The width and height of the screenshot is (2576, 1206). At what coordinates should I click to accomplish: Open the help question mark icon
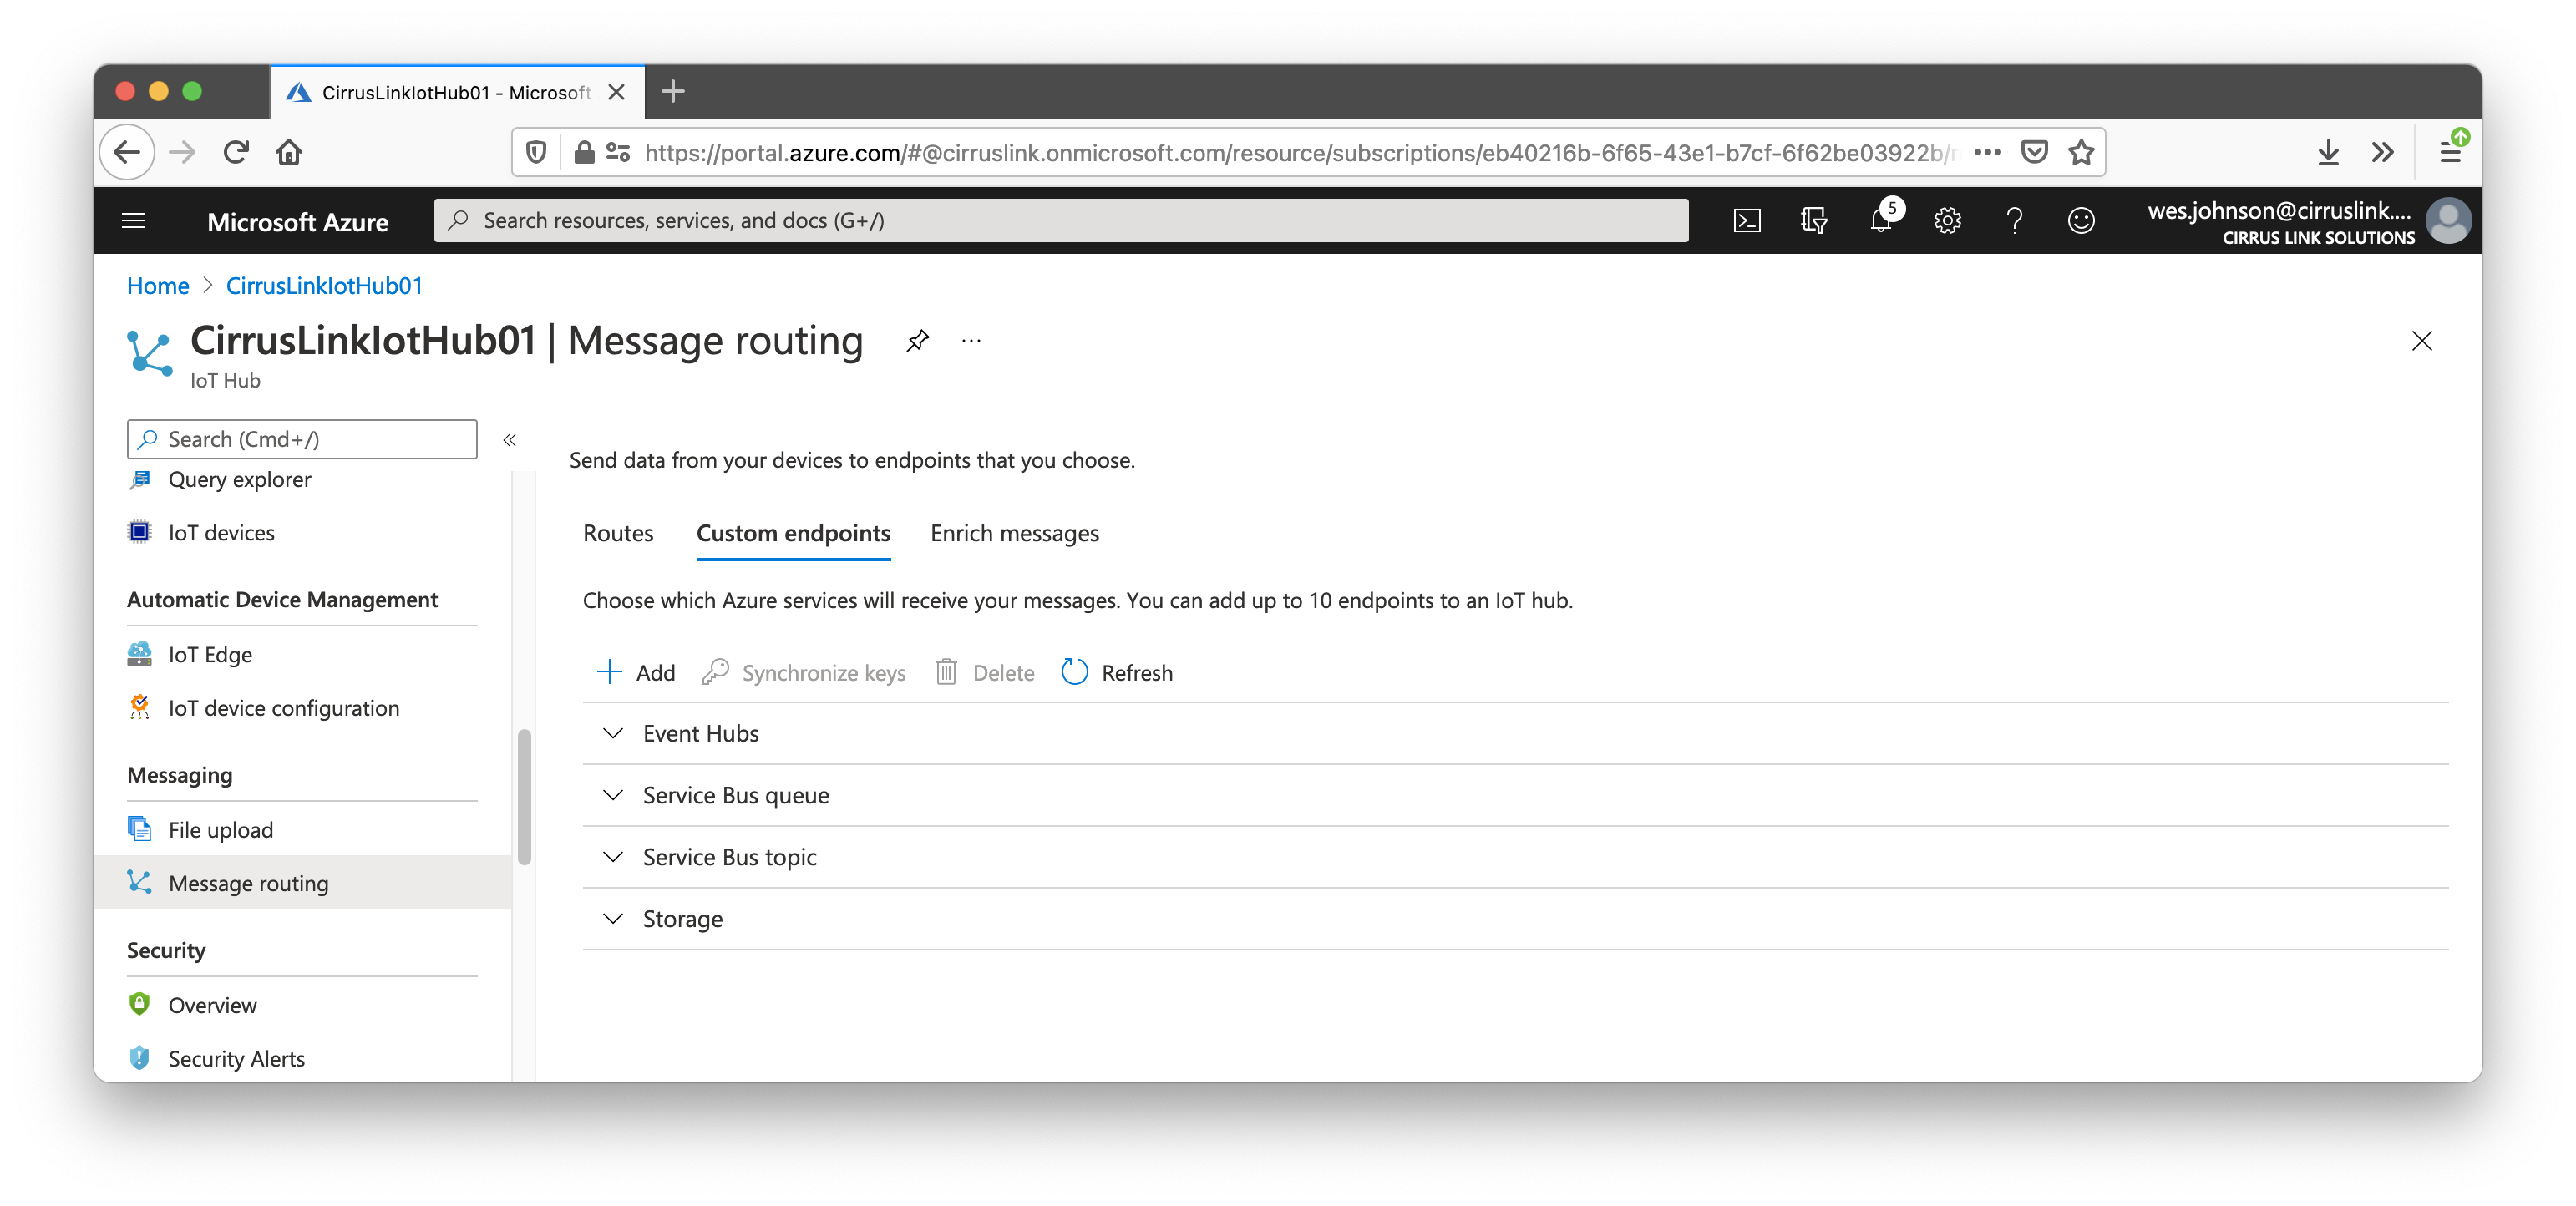tap(2014, 221)
